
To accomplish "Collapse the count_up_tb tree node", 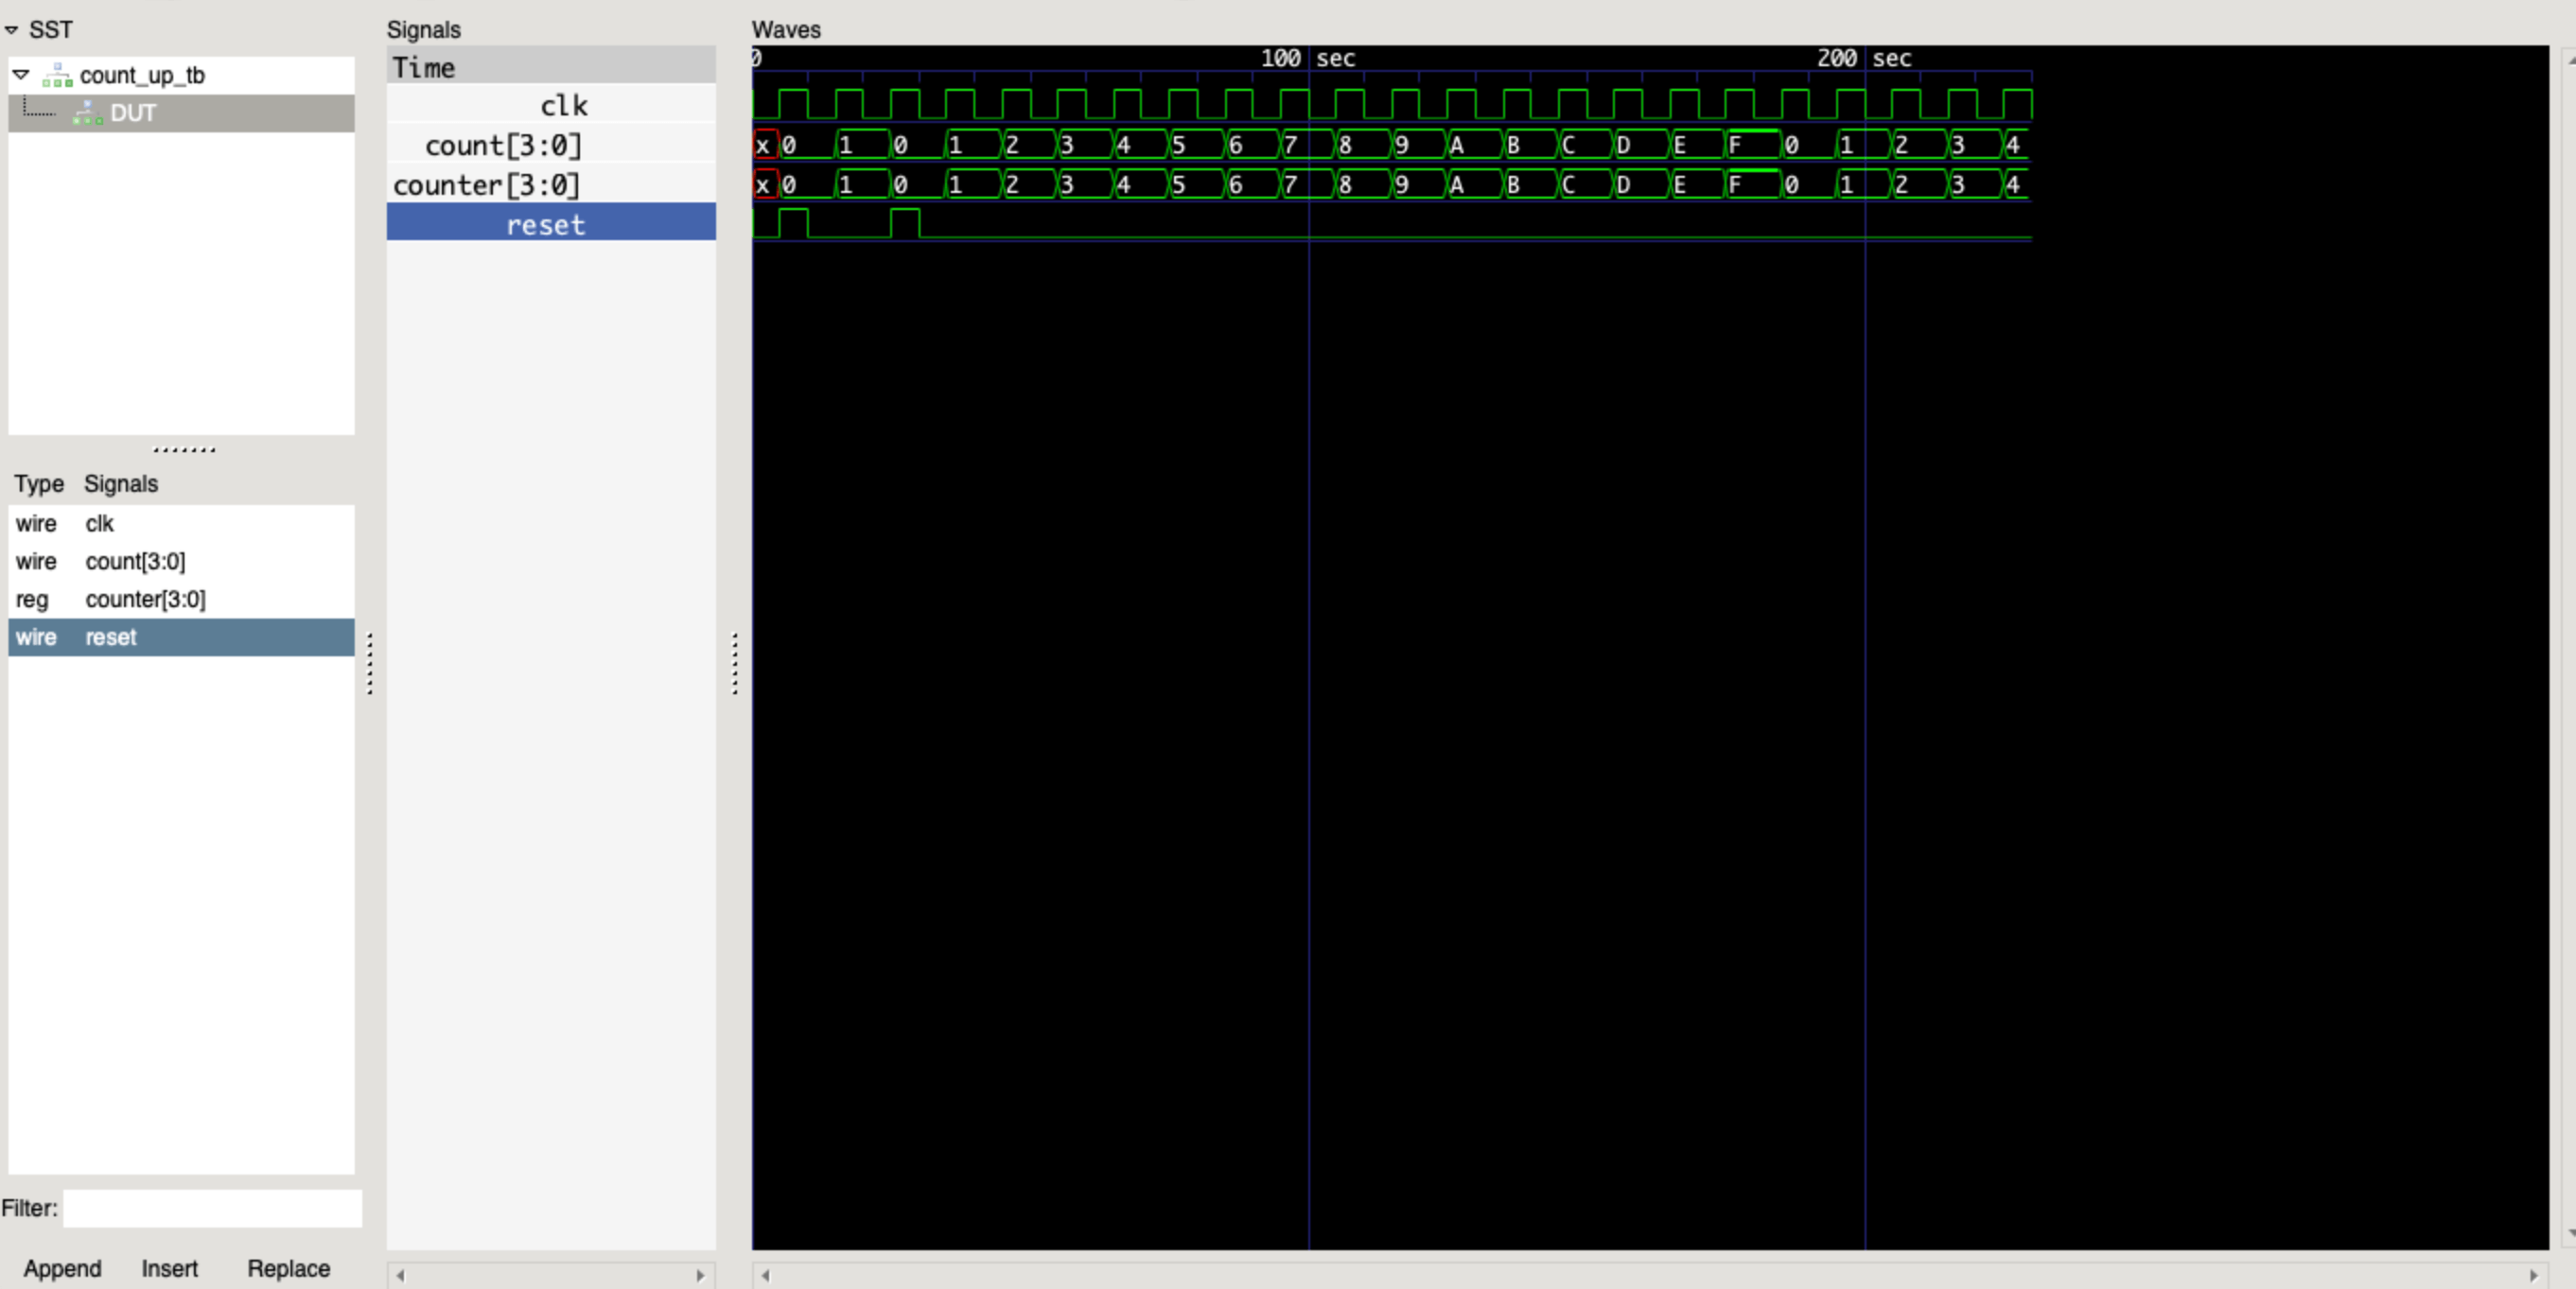I will point(21,75).
